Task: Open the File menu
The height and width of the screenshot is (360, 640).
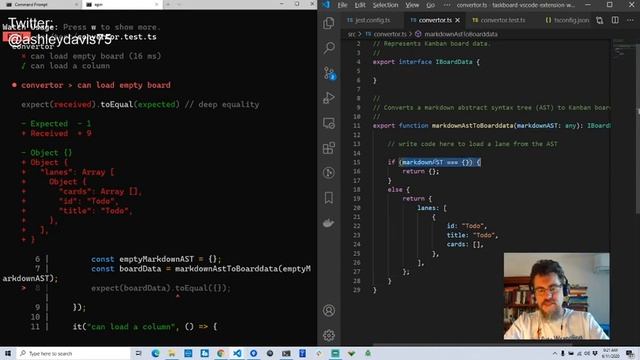Action: click(342, 5)
